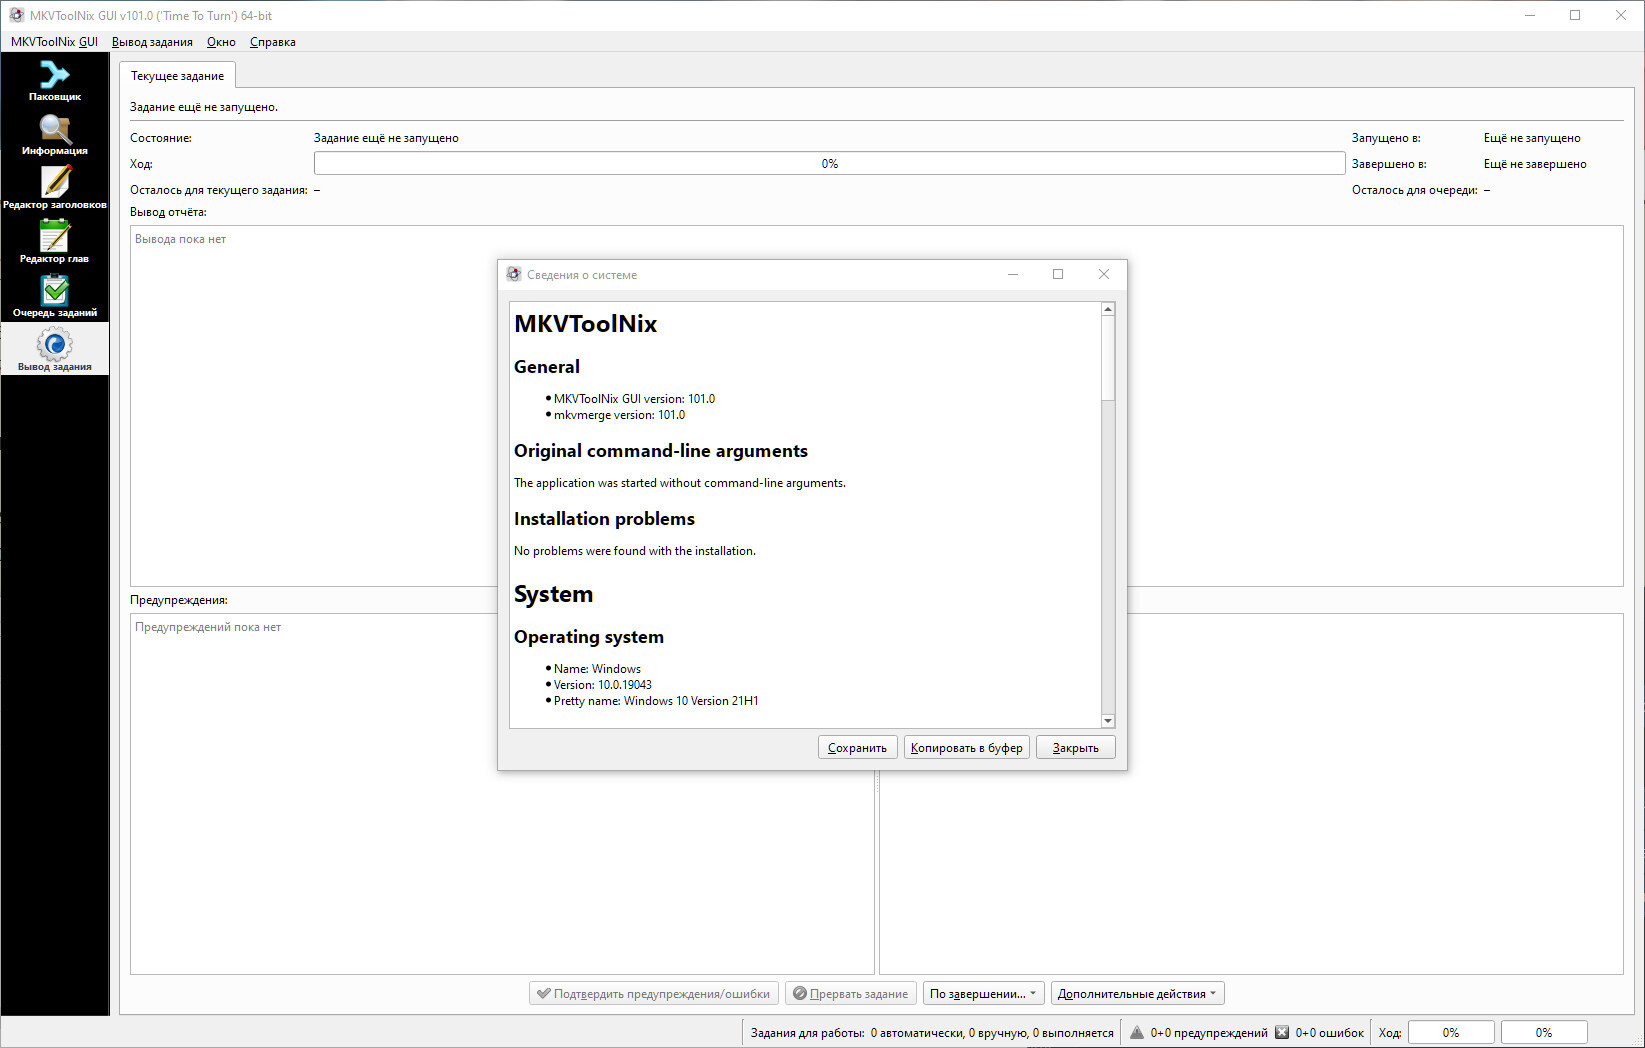Click the 'Original command-line arguments' heading
This screenshot has width=1645, height=1048.
[661, 451]
